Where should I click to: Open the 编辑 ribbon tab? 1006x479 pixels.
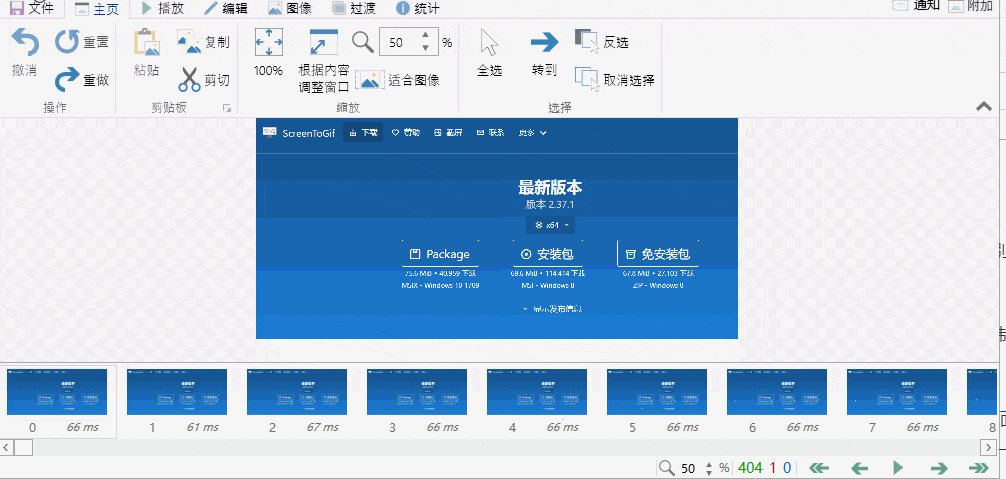pyautogui.click(x=226, y=8)
